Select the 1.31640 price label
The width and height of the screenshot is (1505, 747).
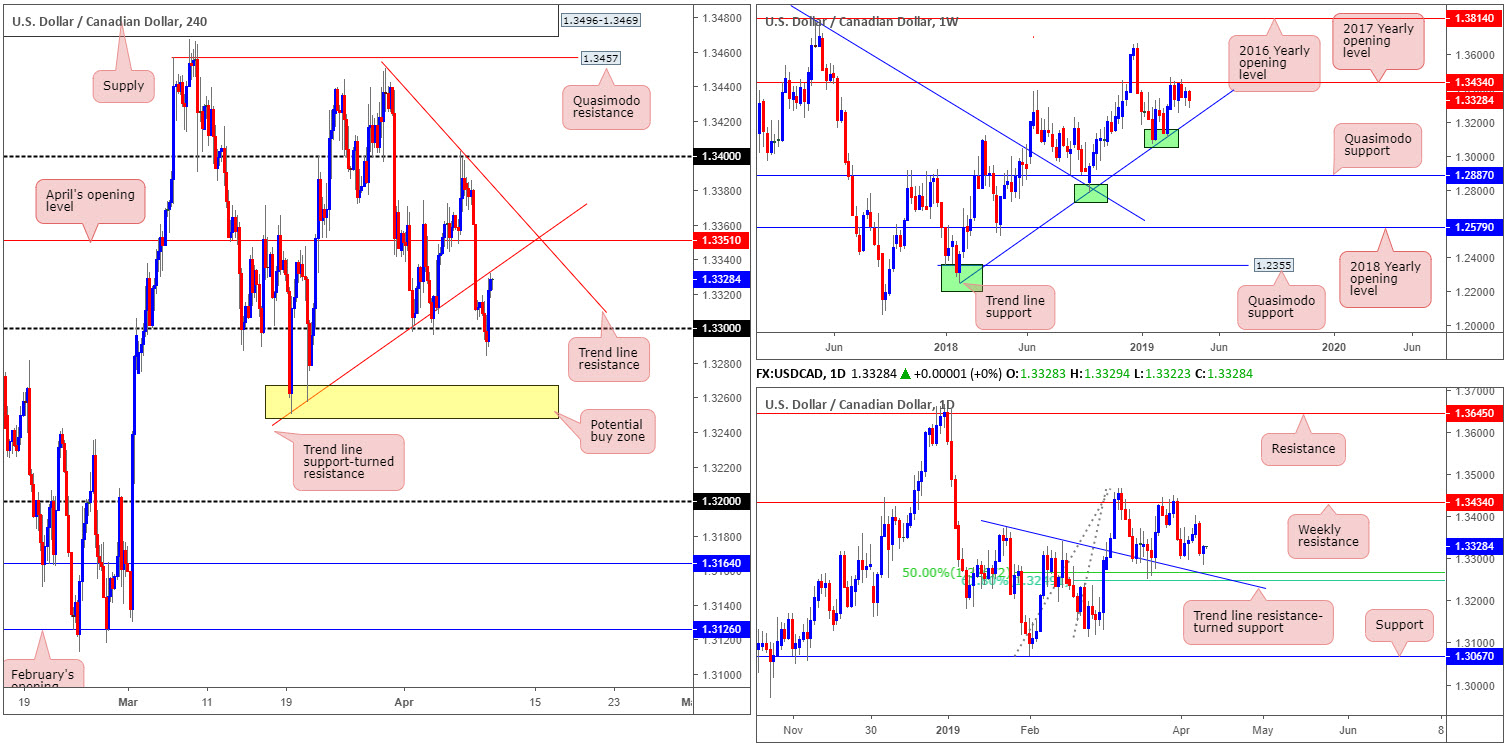click(721, 564)
